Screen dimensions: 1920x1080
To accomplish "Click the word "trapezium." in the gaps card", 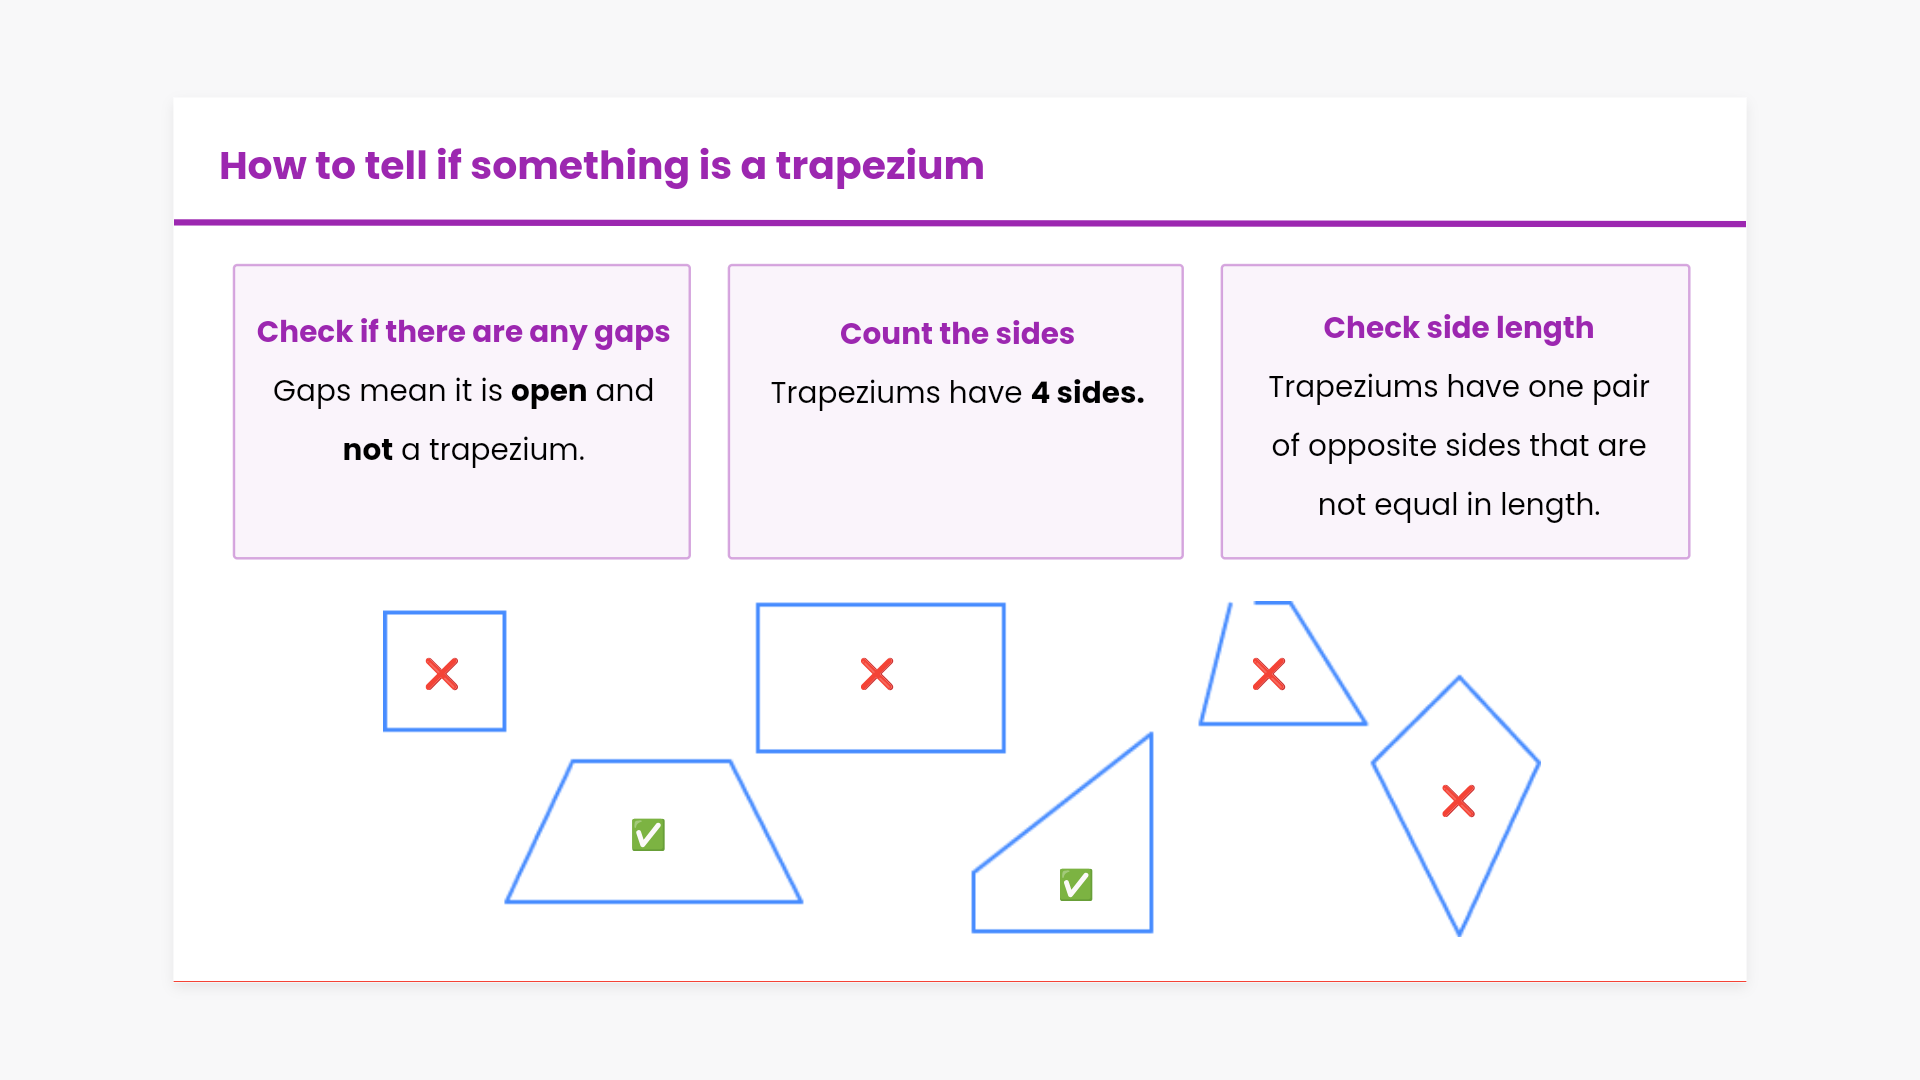I will coord(506,450).
